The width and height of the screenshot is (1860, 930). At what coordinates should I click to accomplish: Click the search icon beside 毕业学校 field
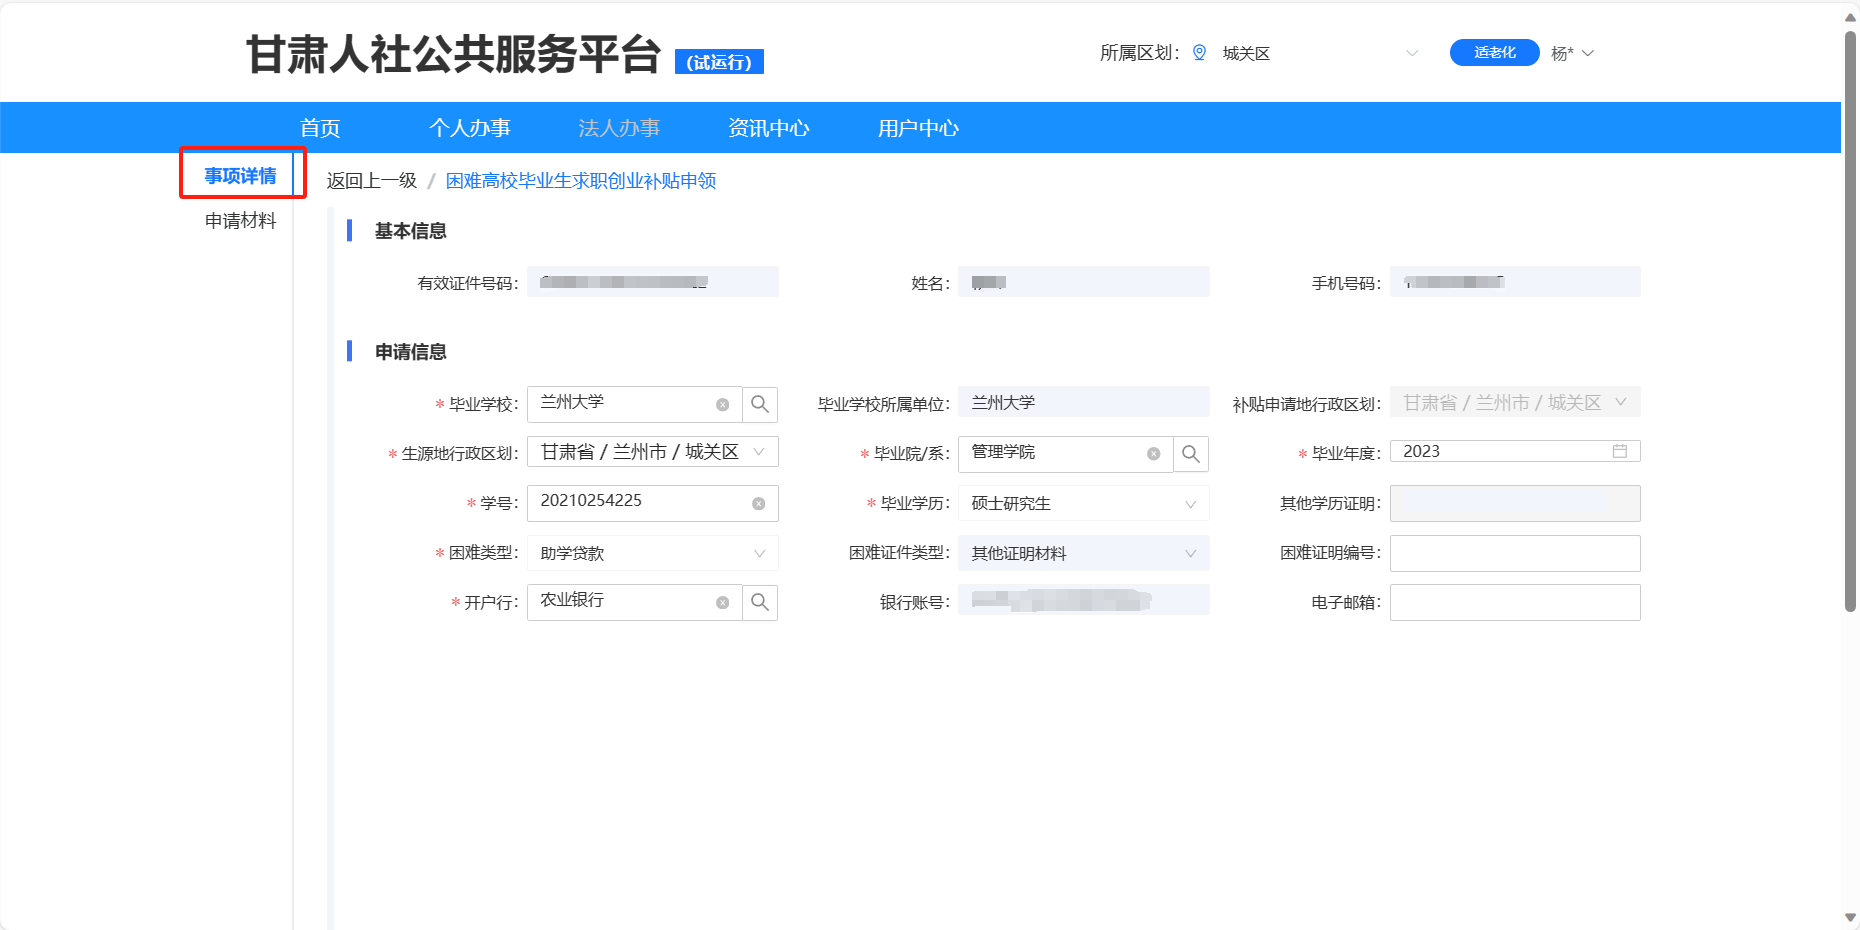[x=760, y=404]
